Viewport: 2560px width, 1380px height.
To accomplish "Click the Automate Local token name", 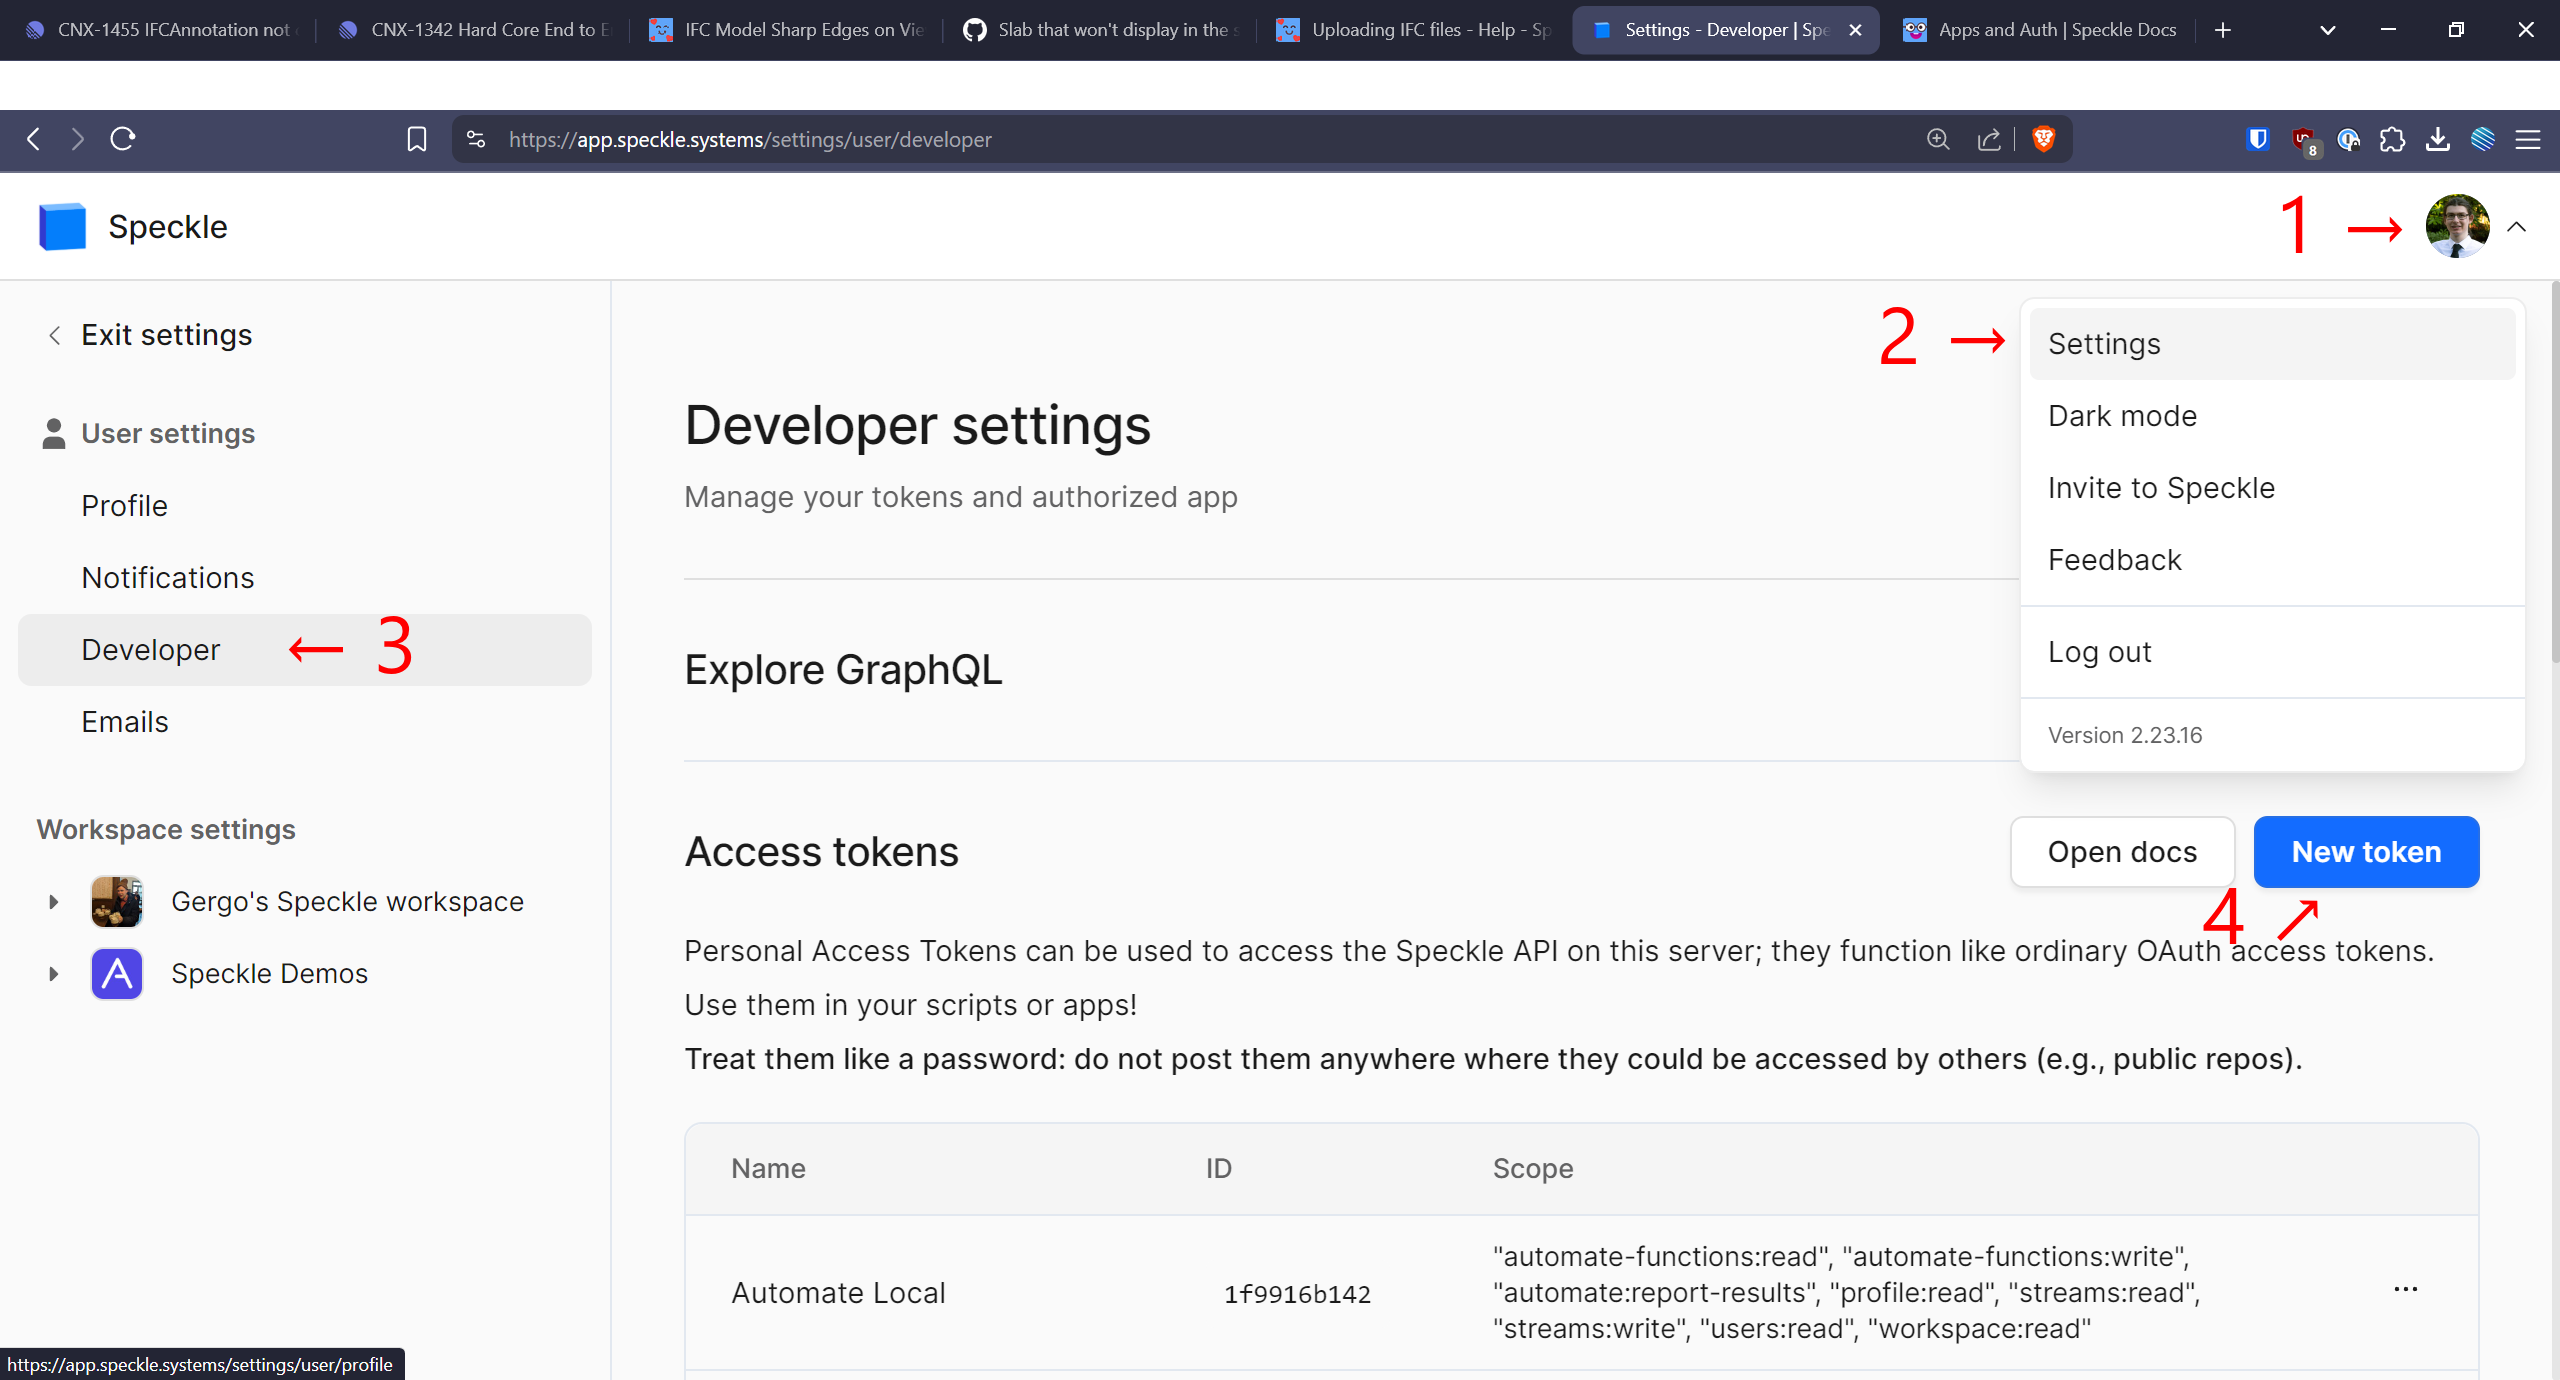I will coord(838,1293).
